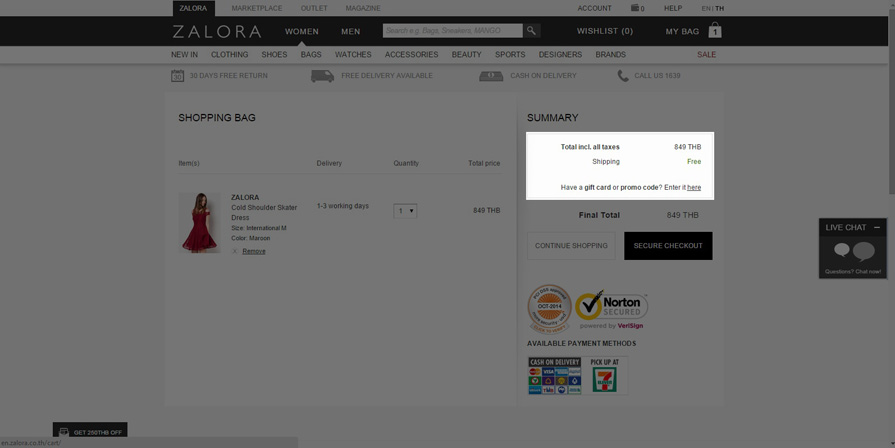The height and width of the screenshot is (448, 895).
Task: Click the My Bag text link
Action: click(x=682, y=31)
